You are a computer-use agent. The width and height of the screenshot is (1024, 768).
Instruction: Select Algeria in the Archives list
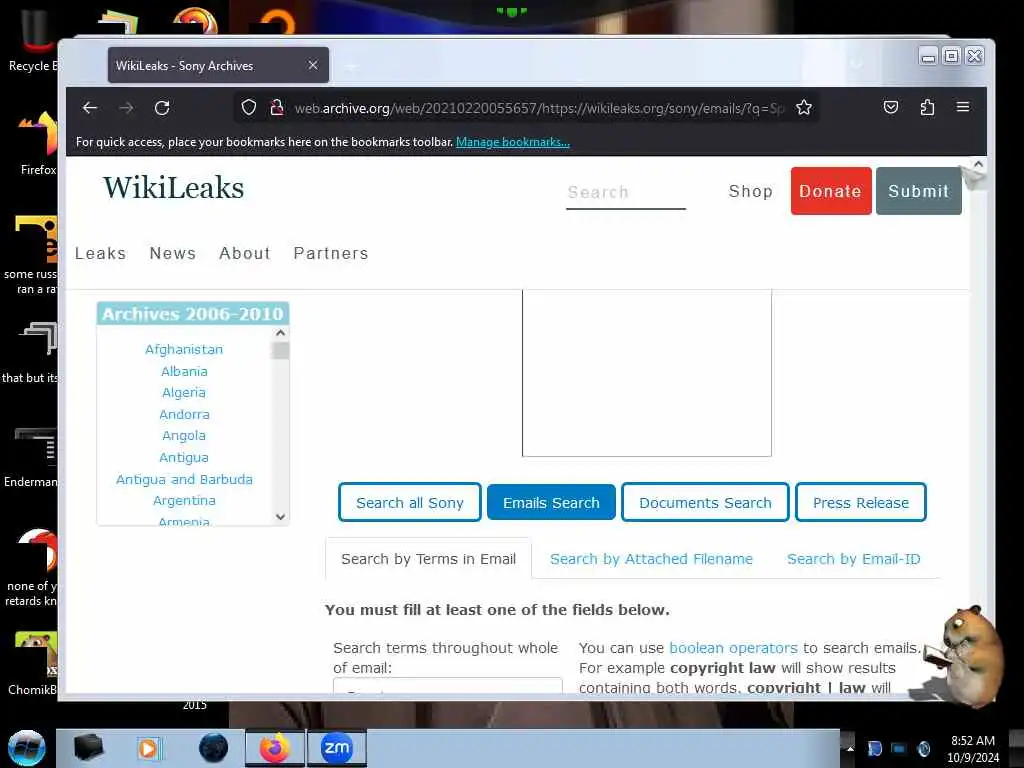(184, 392)
